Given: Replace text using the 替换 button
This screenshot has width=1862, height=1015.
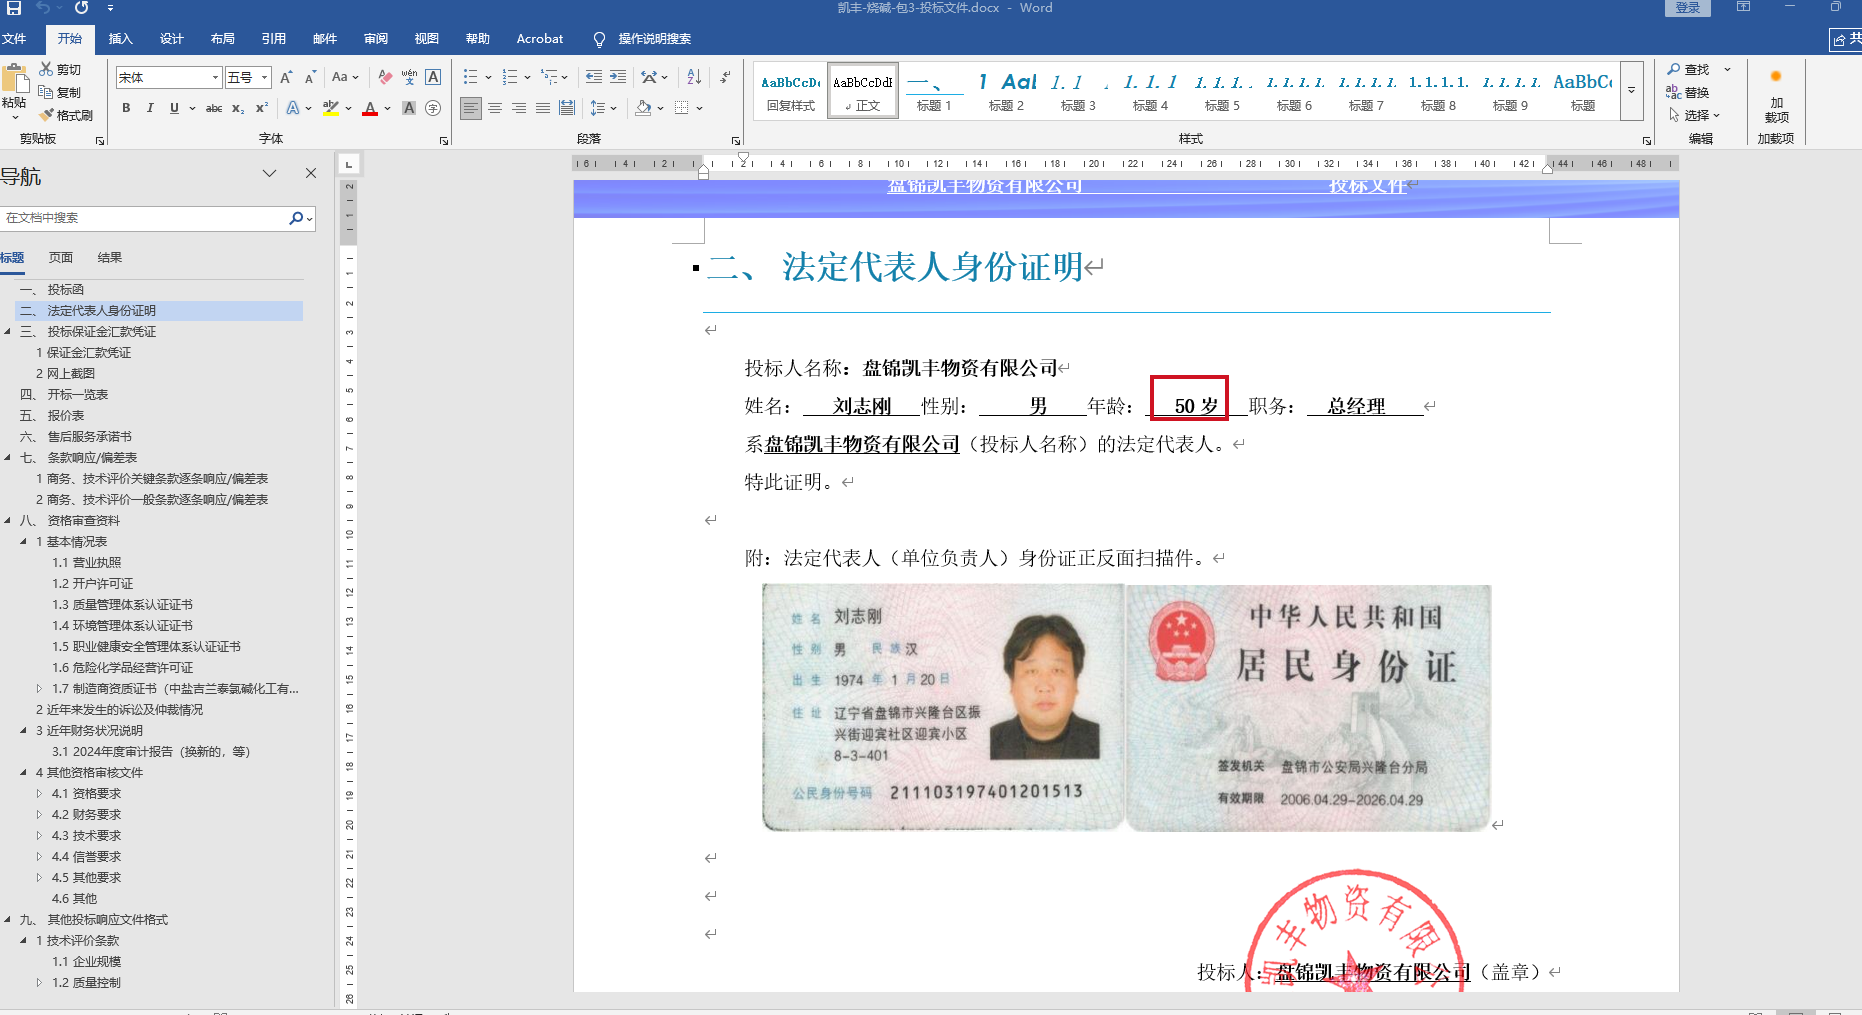Looking at the screenshot, I should point(1688,92).
